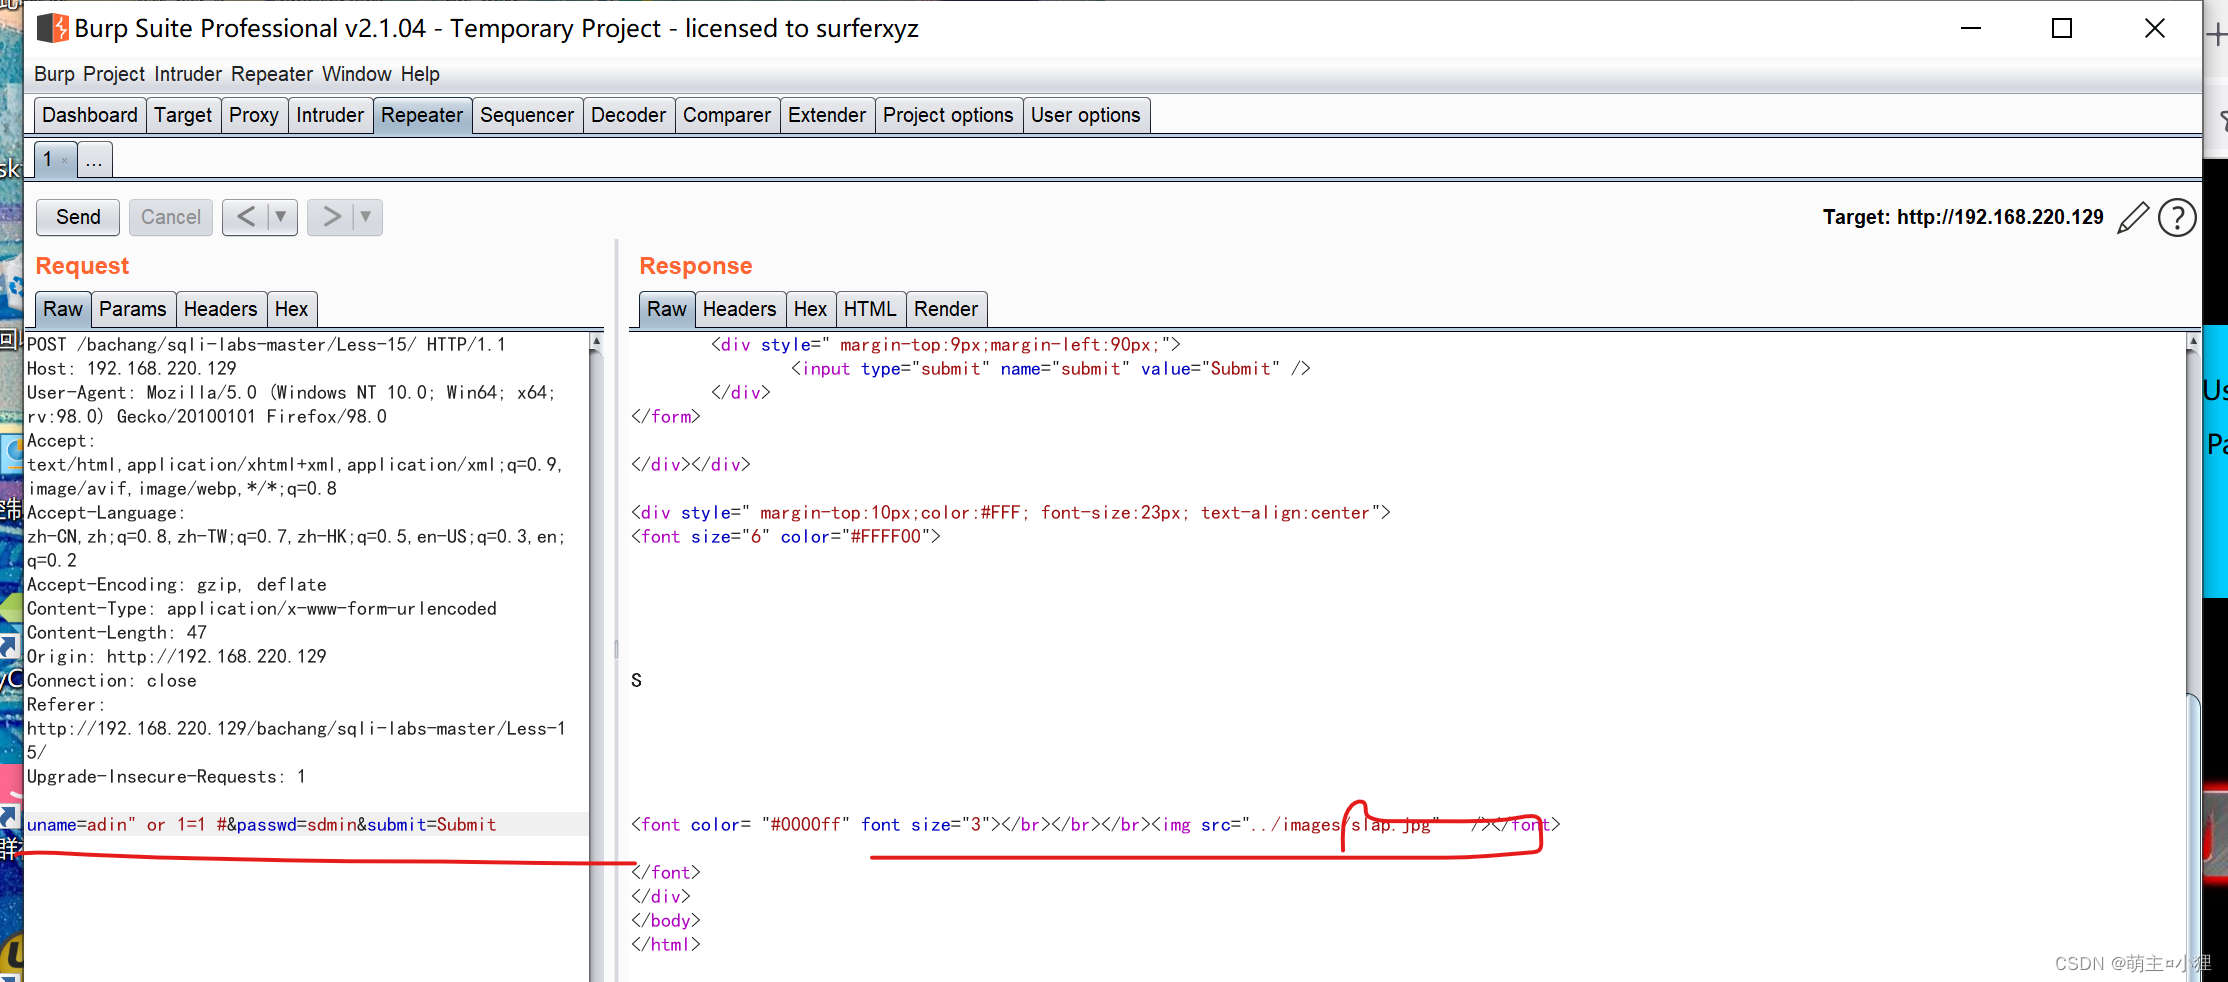Click the POST request line at top
The height and width of the screenshot is (982, 2228).
tap(266, 344)
